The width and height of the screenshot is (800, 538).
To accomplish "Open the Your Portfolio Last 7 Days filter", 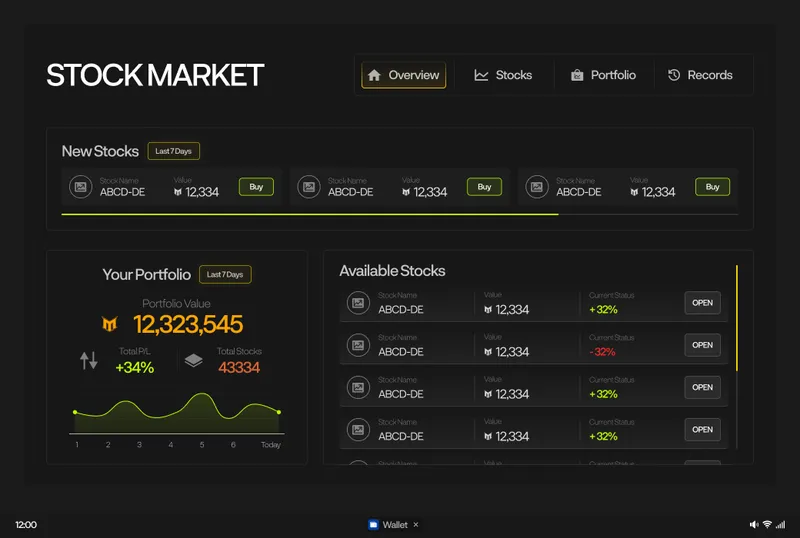I will [225, 275].
